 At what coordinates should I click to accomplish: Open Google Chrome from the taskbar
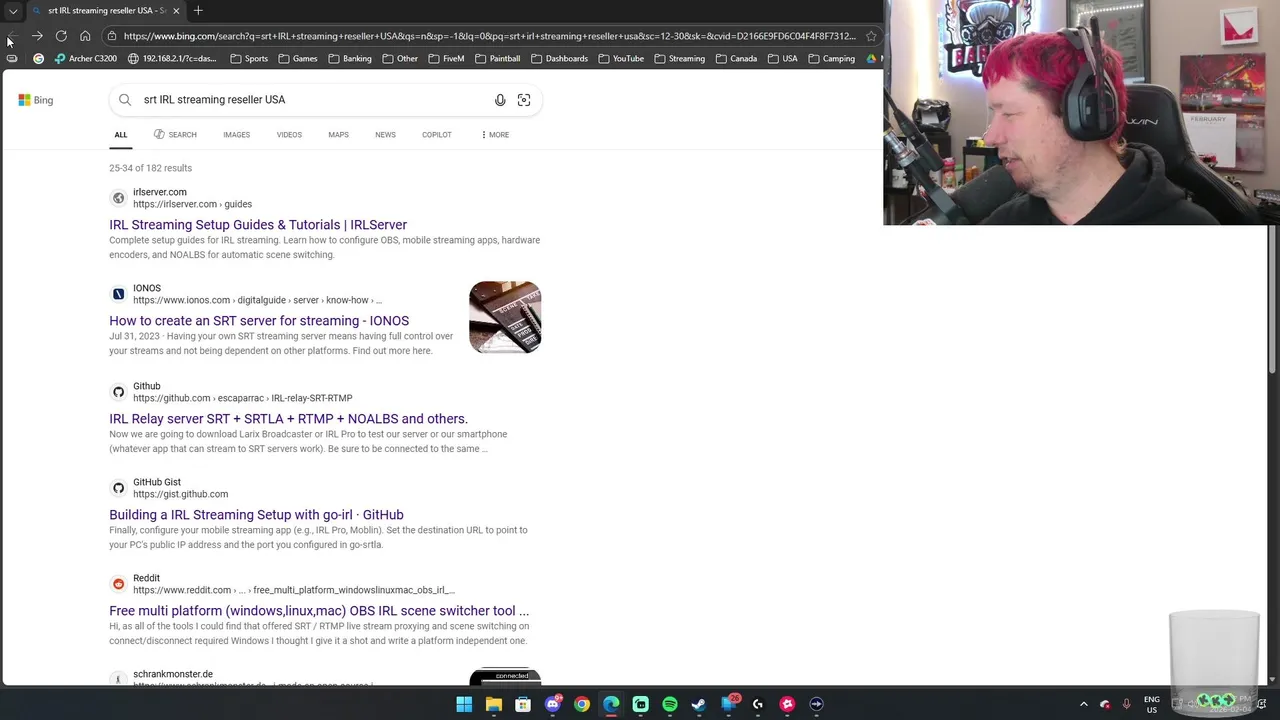[x=582, y=704]
